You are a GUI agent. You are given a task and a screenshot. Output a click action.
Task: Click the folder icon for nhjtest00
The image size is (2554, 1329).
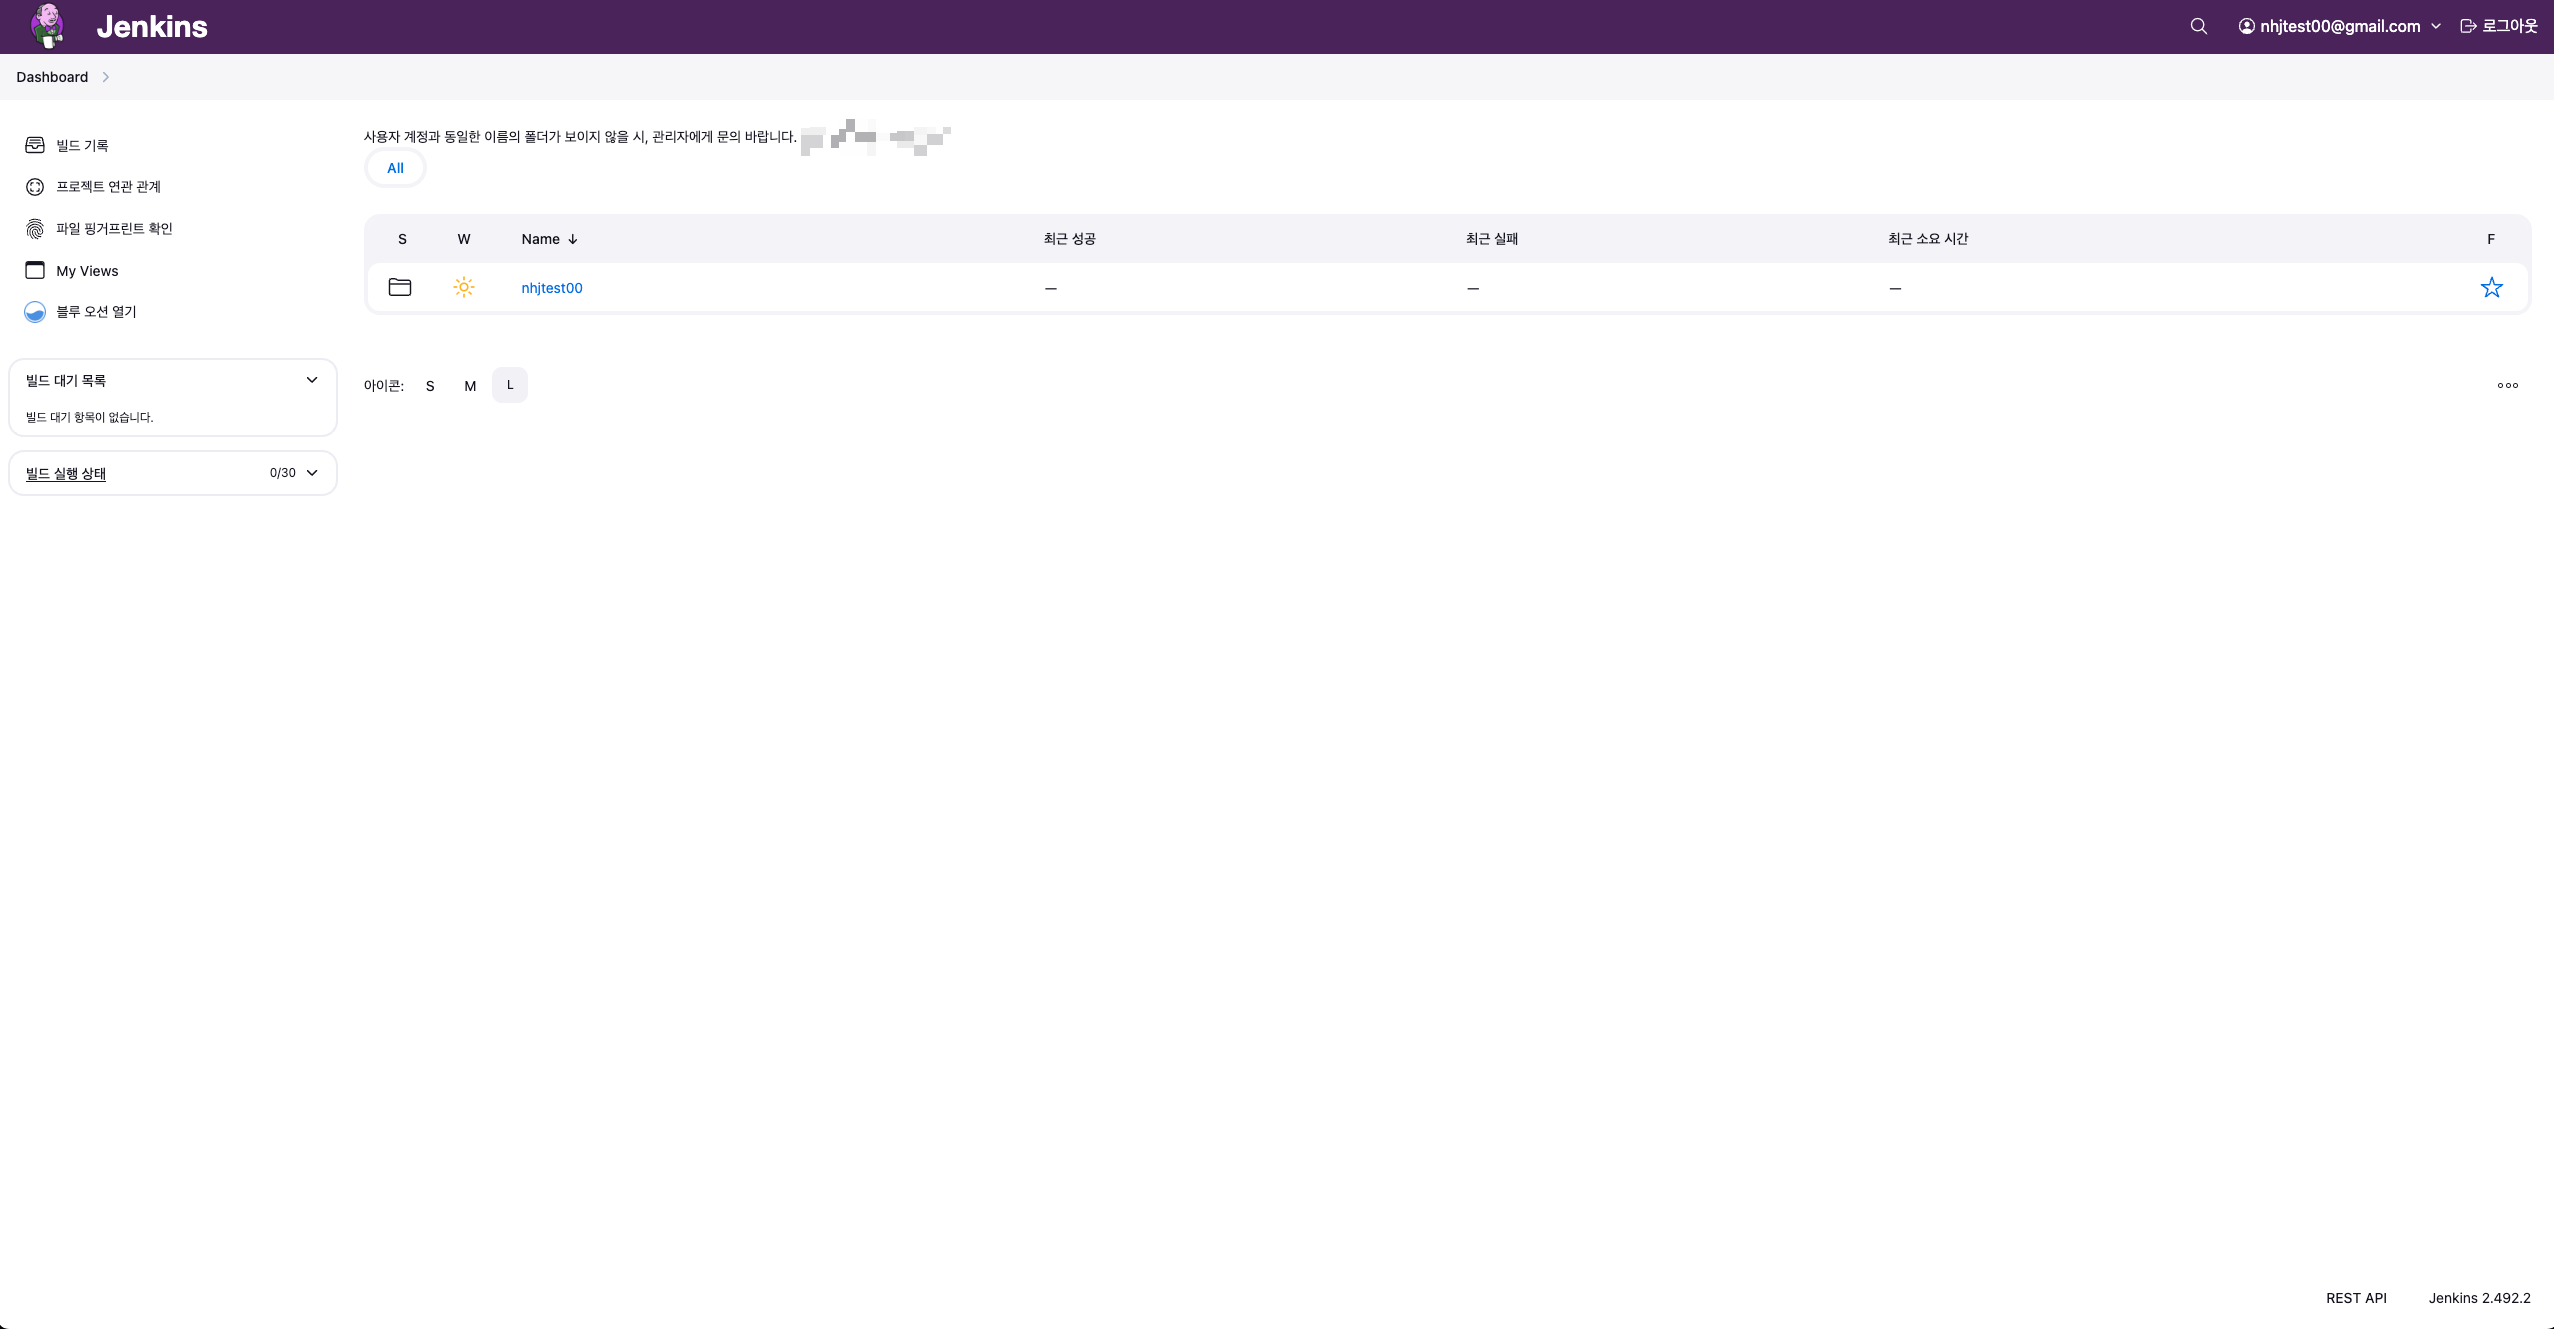400,288
